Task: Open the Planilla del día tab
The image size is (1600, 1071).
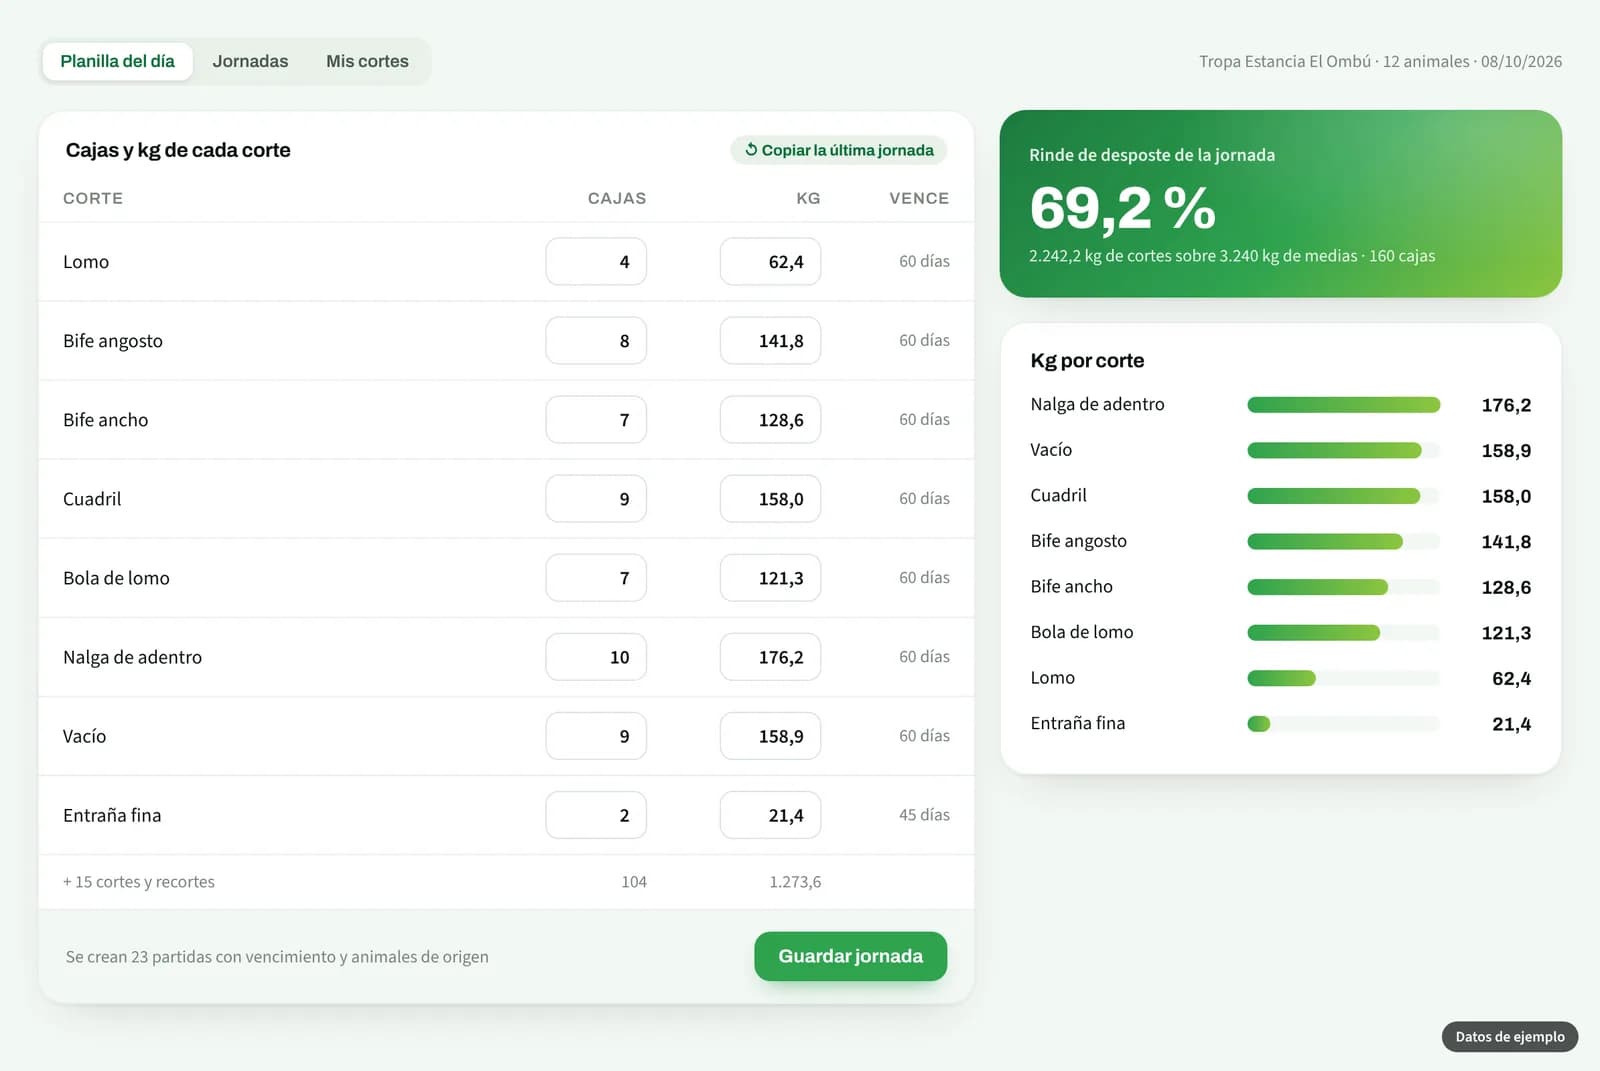Action: [x=117, y=61]
